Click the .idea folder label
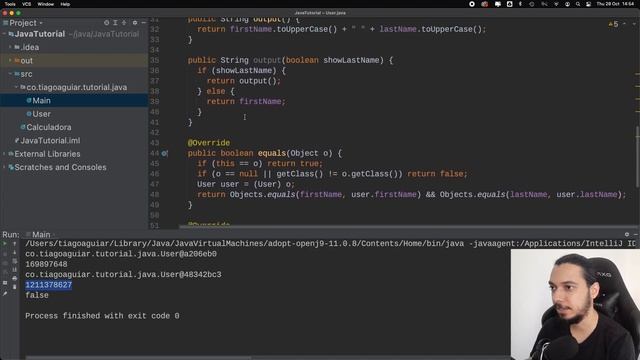This screenshot has width=640, height=360. (x=30, y=47)
